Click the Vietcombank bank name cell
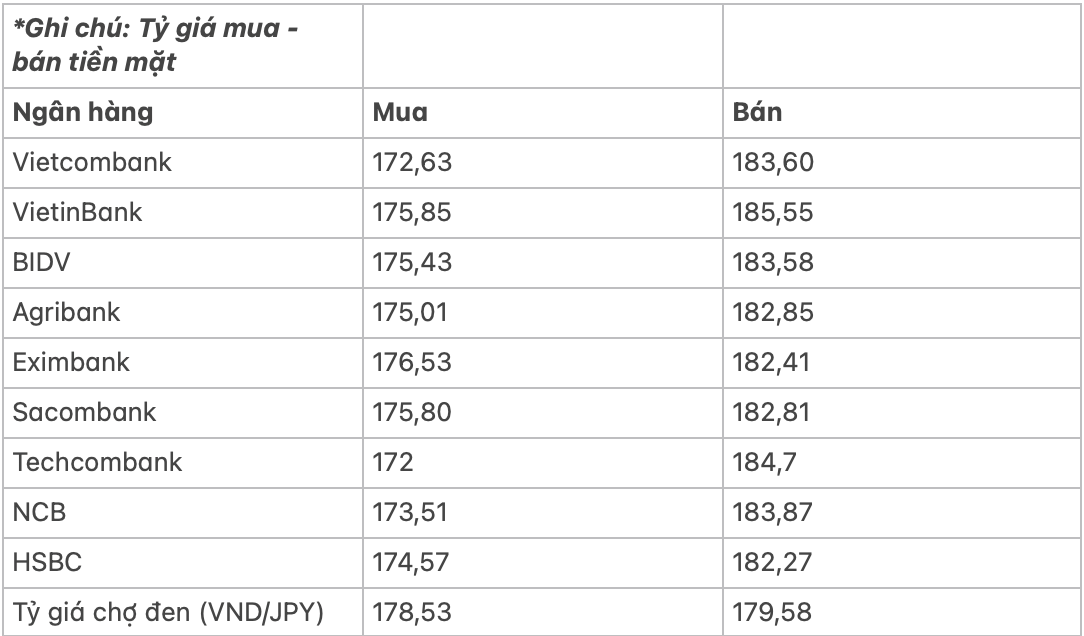Image resolution: width=1084 pixels, height=636 pixels. click(92, 163)
